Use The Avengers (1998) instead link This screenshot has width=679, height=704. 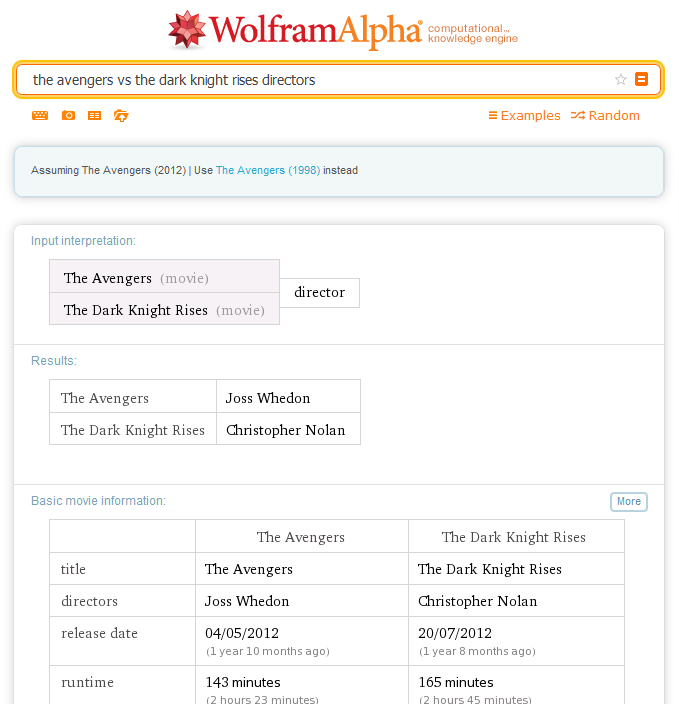[x=268, y=170]
